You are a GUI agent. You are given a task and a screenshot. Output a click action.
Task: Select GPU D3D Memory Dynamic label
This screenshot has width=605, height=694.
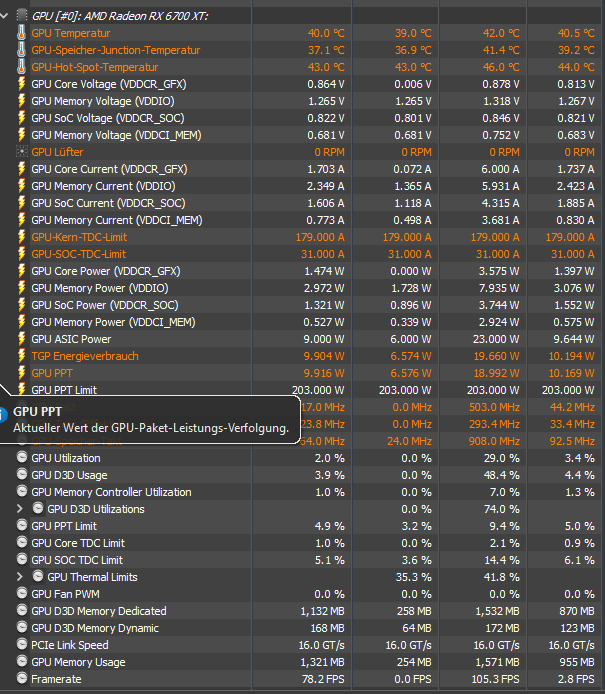95,628
